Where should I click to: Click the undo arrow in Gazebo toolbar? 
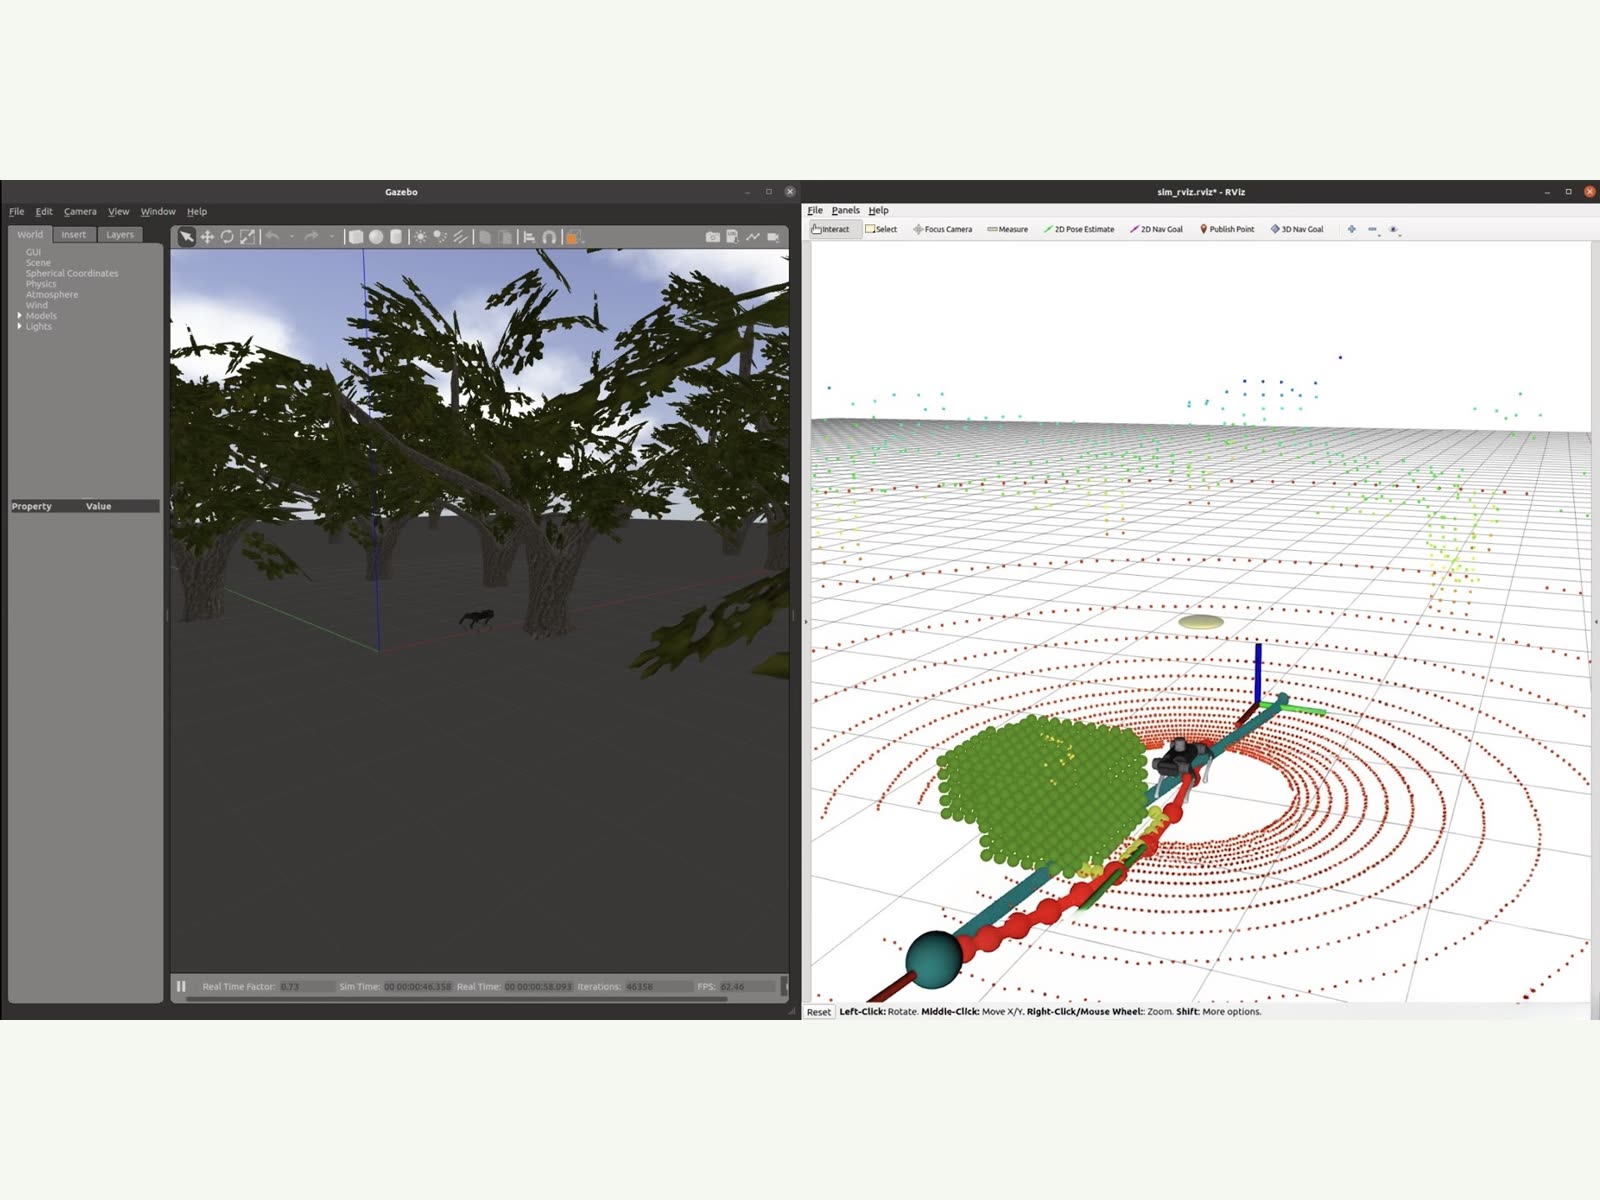point(272,237)
